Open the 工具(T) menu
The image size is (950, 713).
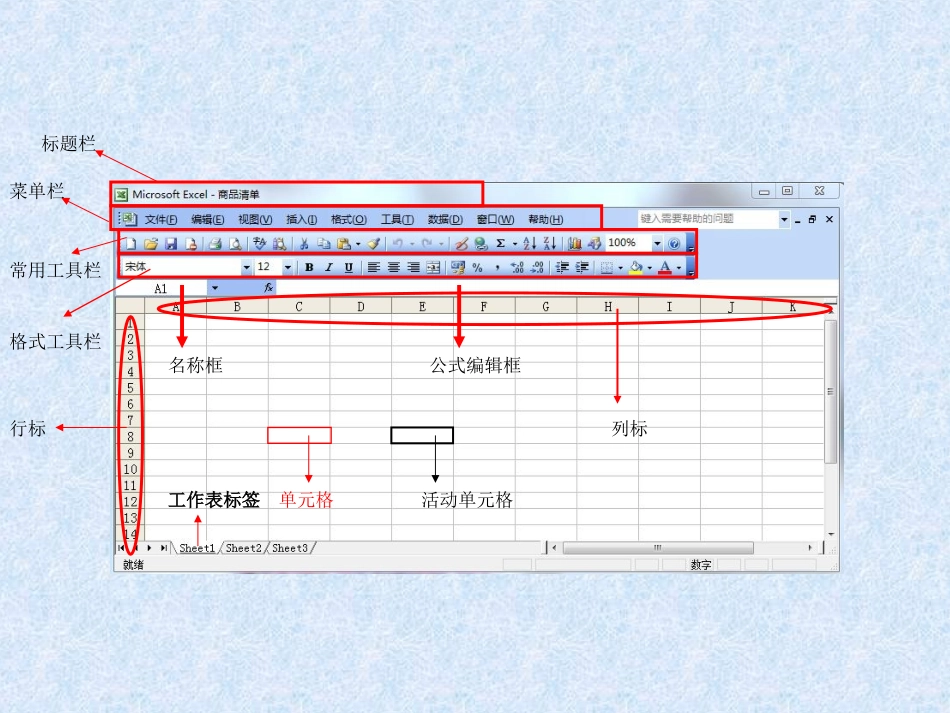pyautogui.click(x=397, y=219)
